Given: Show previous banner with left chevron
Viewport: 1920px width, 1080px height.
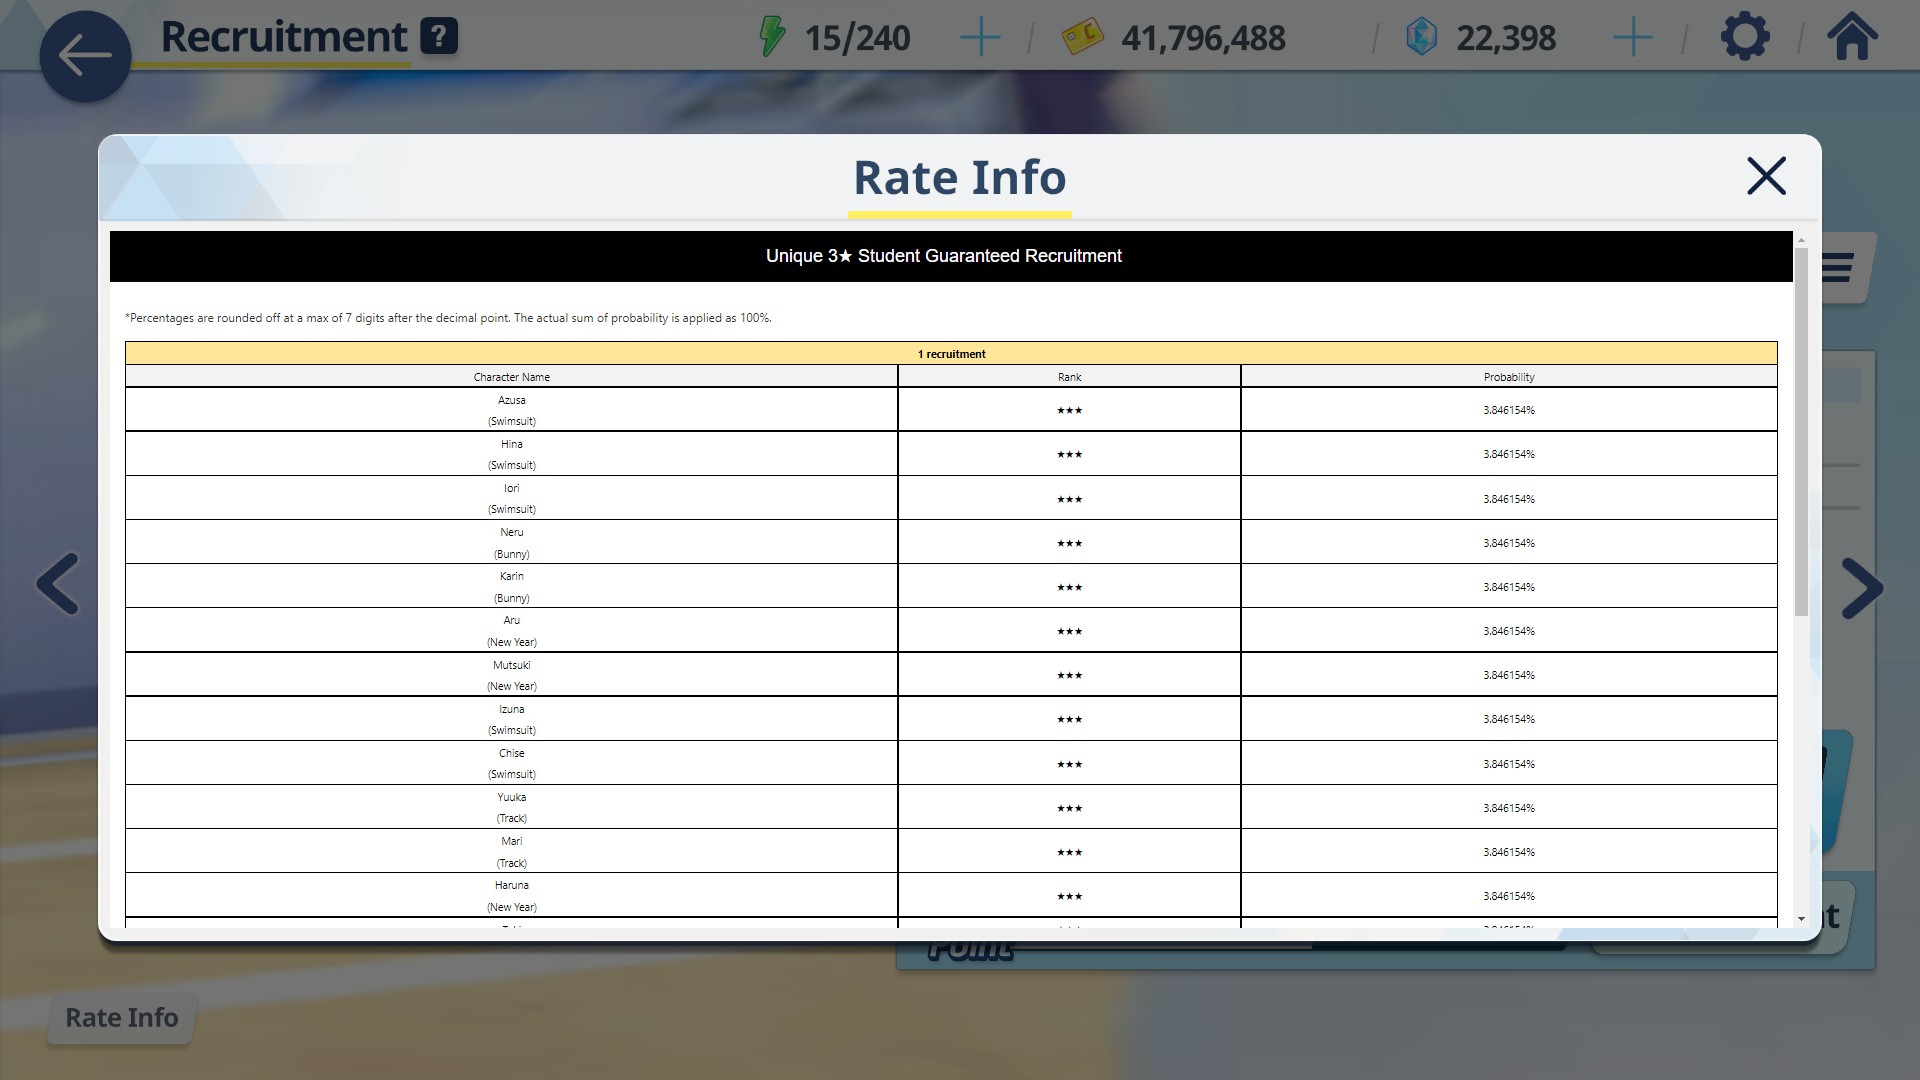Looking at the screenshot, I should [57, 584].
